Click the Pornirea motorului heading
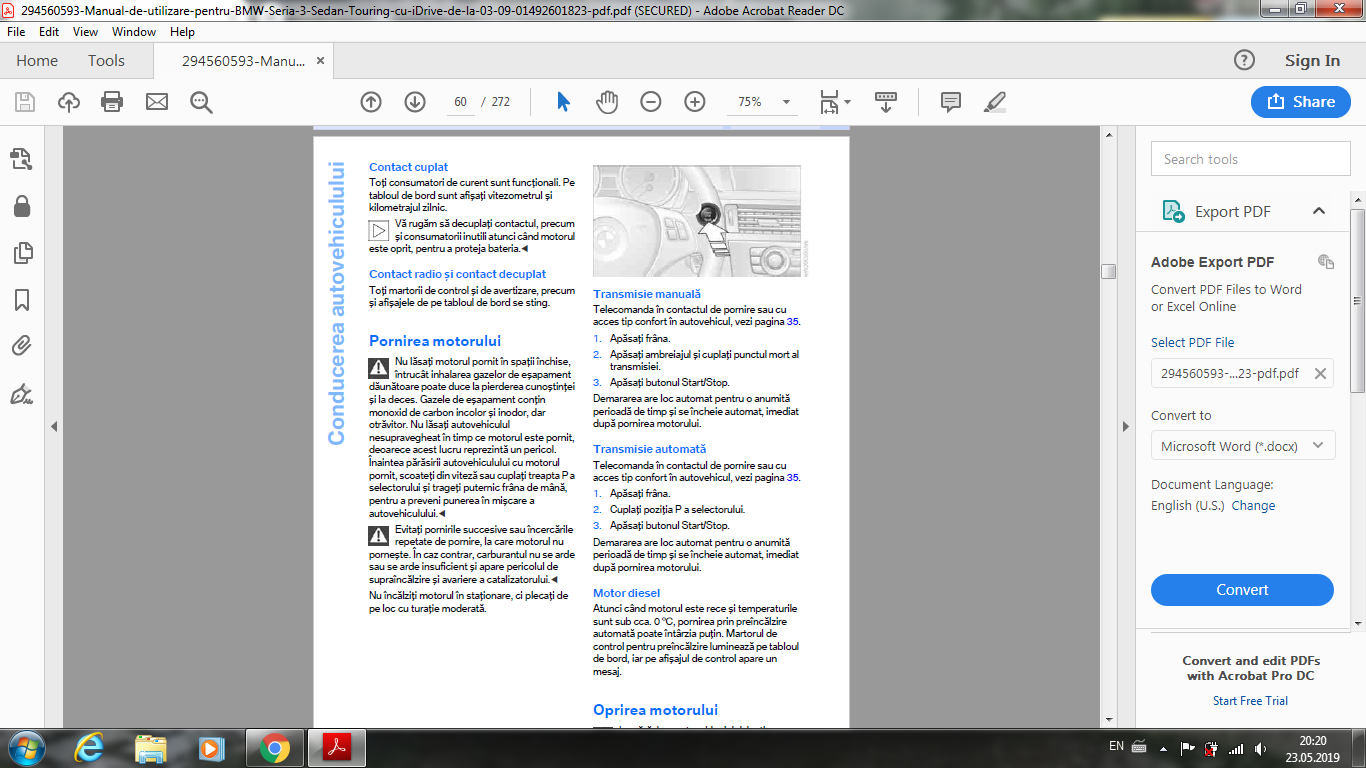 [434, 341]
